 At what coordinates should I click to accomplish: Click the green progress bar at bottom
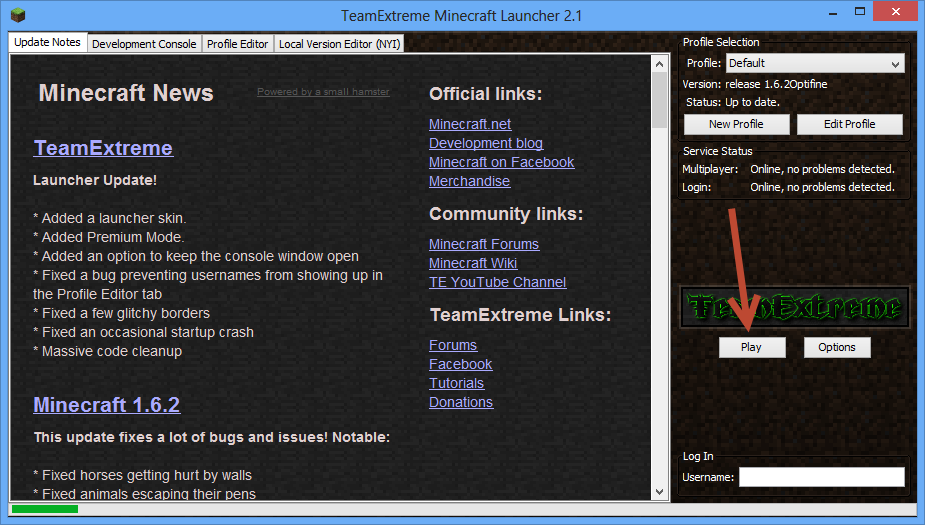[45, 509]
